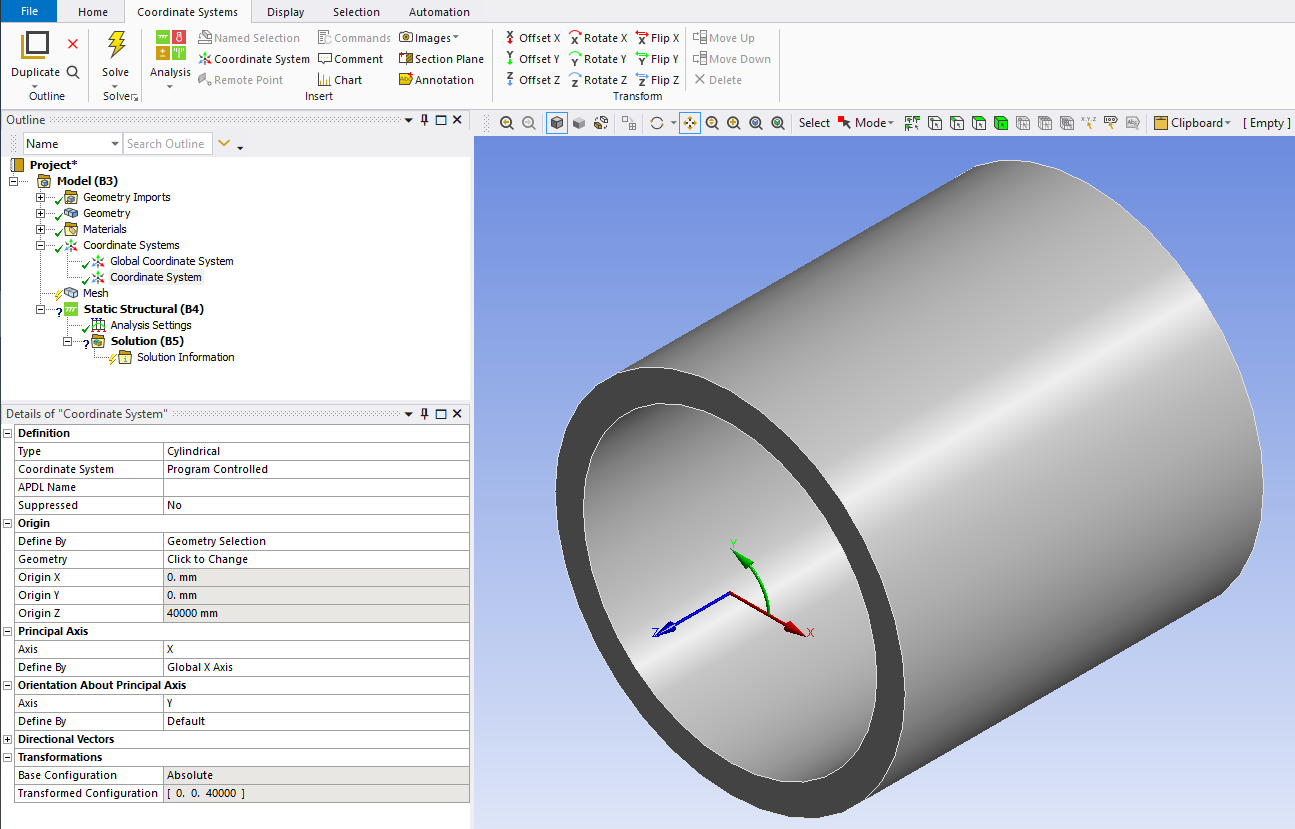Click the Pan tool in graphics toolbar

pyautogui.click(x=690, y=123)
